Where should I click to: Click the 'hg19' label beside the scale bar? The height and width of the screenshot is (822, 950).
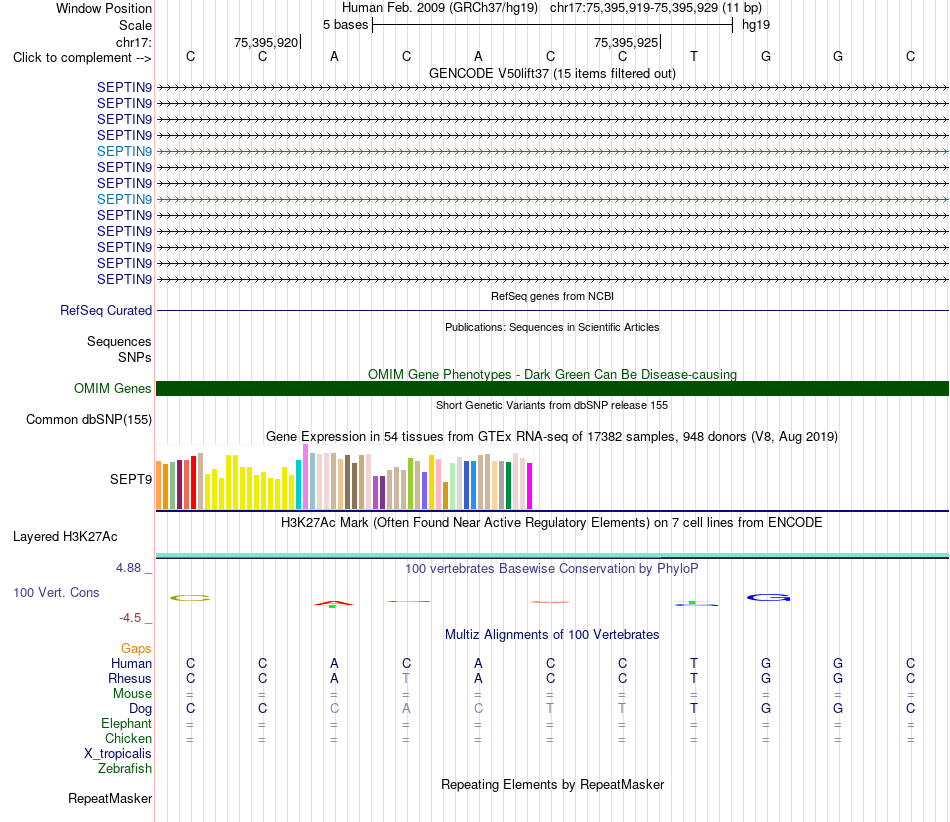click(x=756, y=25)
